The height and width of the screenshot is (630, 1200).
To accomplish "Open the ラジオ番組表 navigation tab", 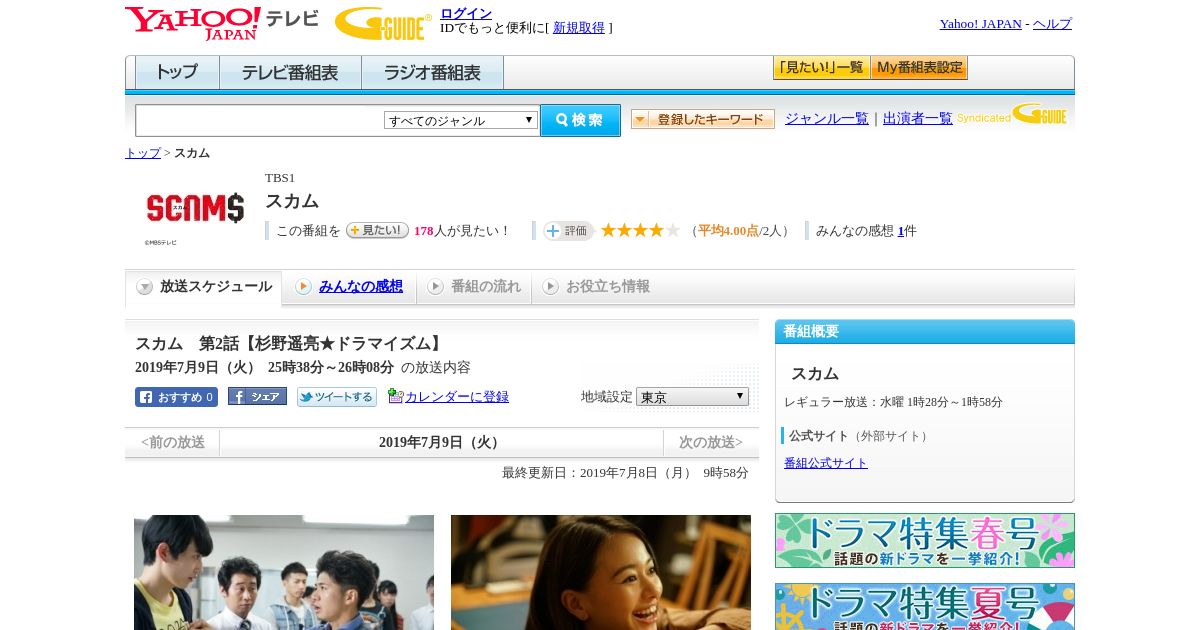I will (432, 73).
